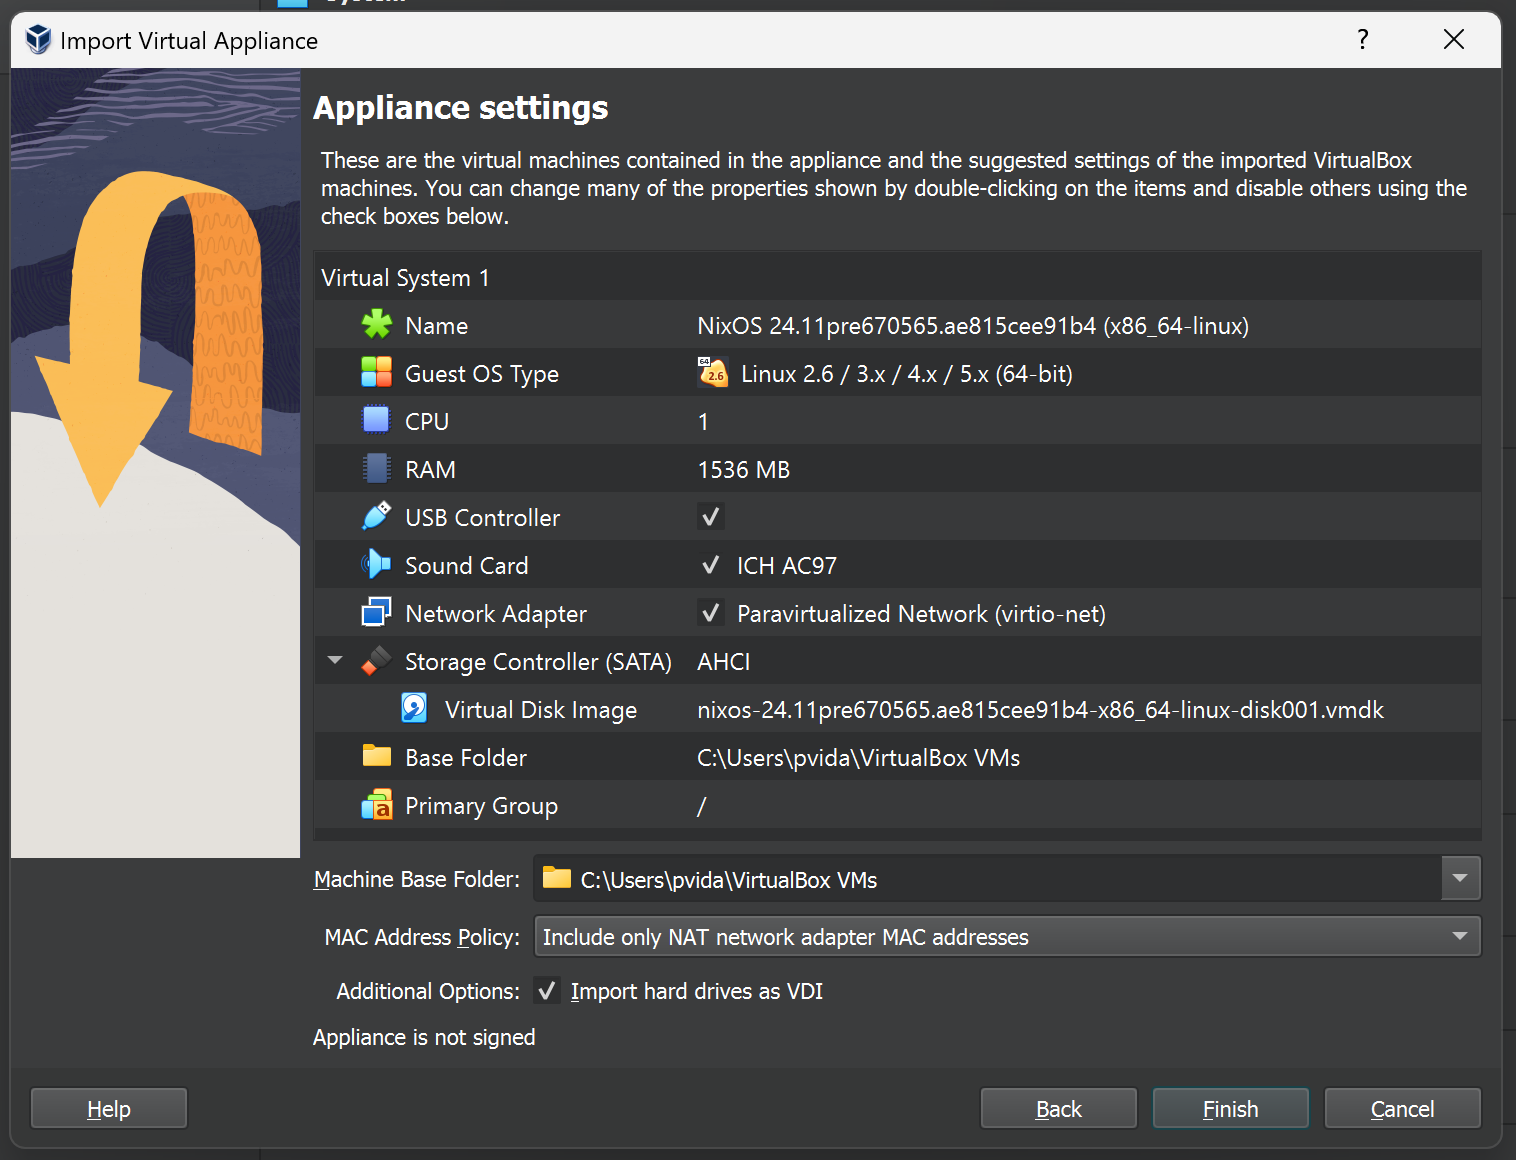The width and height of the screenshot is (1516, 1160).
Task: Click the folder icon in Machine Base Folder field
Action: tap(557, 878)
